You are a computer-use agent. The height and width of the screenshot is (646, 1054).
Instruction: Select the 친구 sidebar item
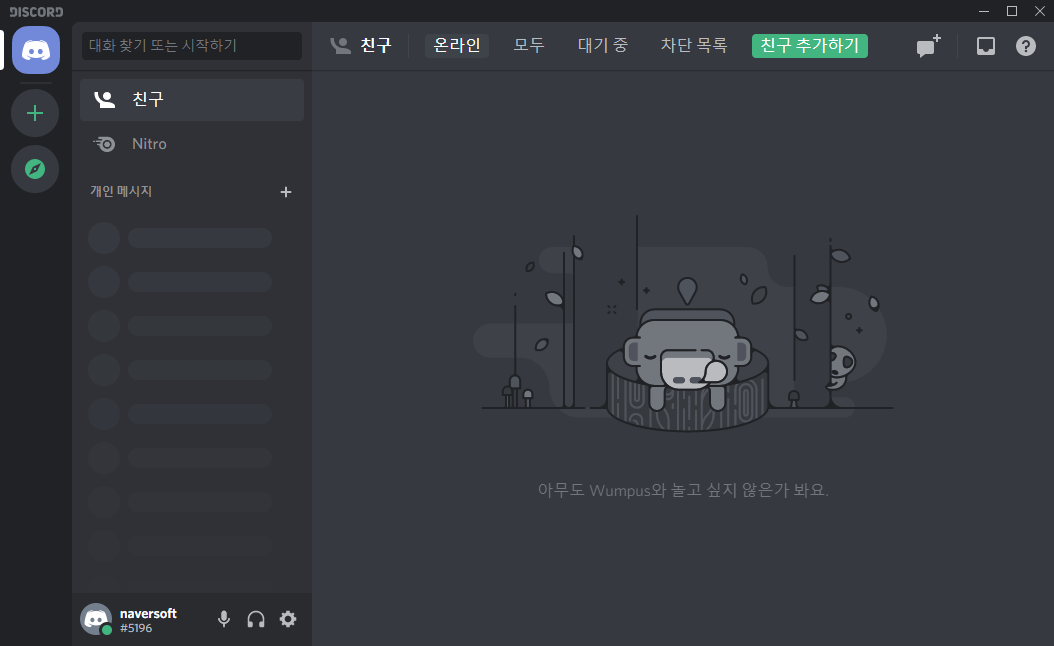[192, 99]
